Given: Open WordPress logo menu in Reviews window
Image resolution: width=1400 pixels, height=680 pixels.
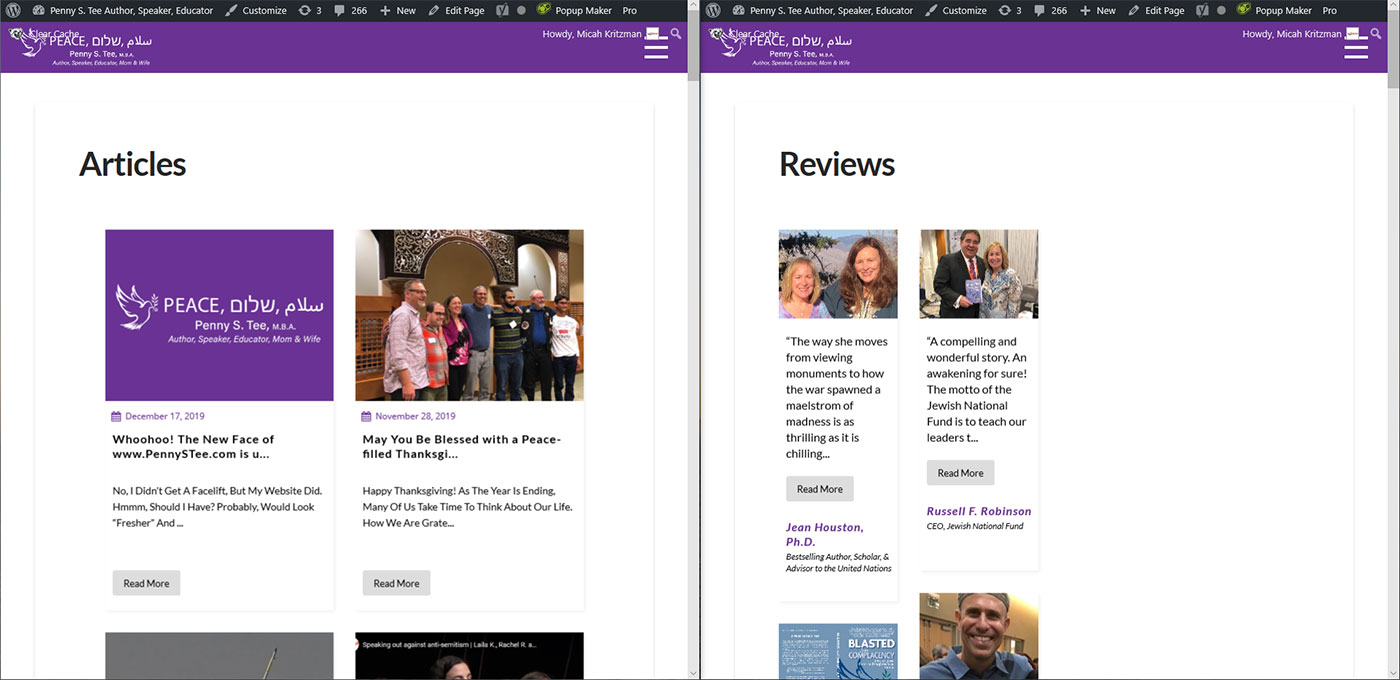Looking at the screenshot, I should tap(713, 10).
